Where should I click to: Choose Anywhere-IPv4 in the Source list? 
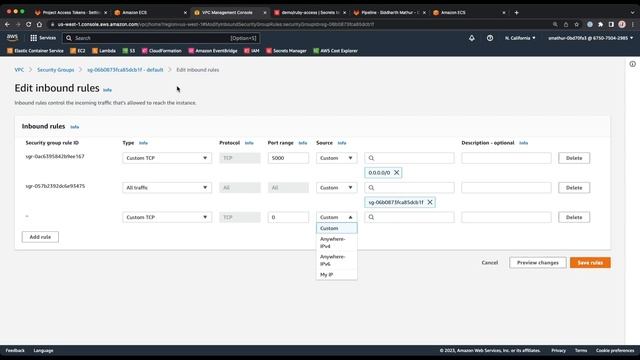(x=336, y=242)
